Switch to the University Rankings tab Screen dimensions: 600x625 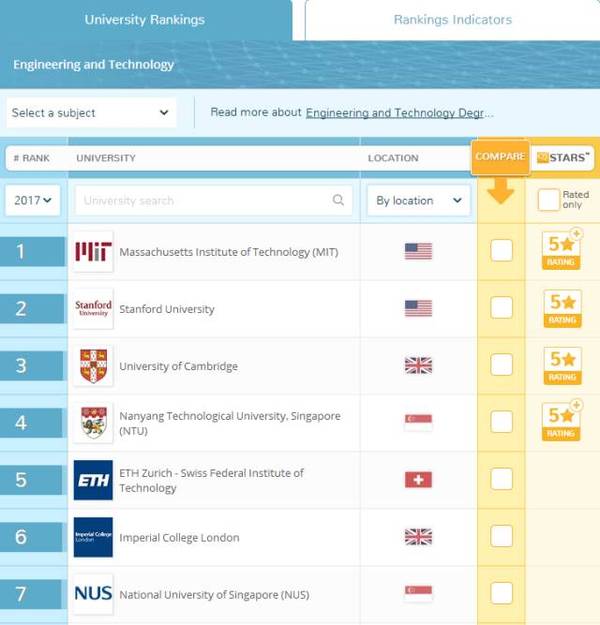(x=145, y=20)
